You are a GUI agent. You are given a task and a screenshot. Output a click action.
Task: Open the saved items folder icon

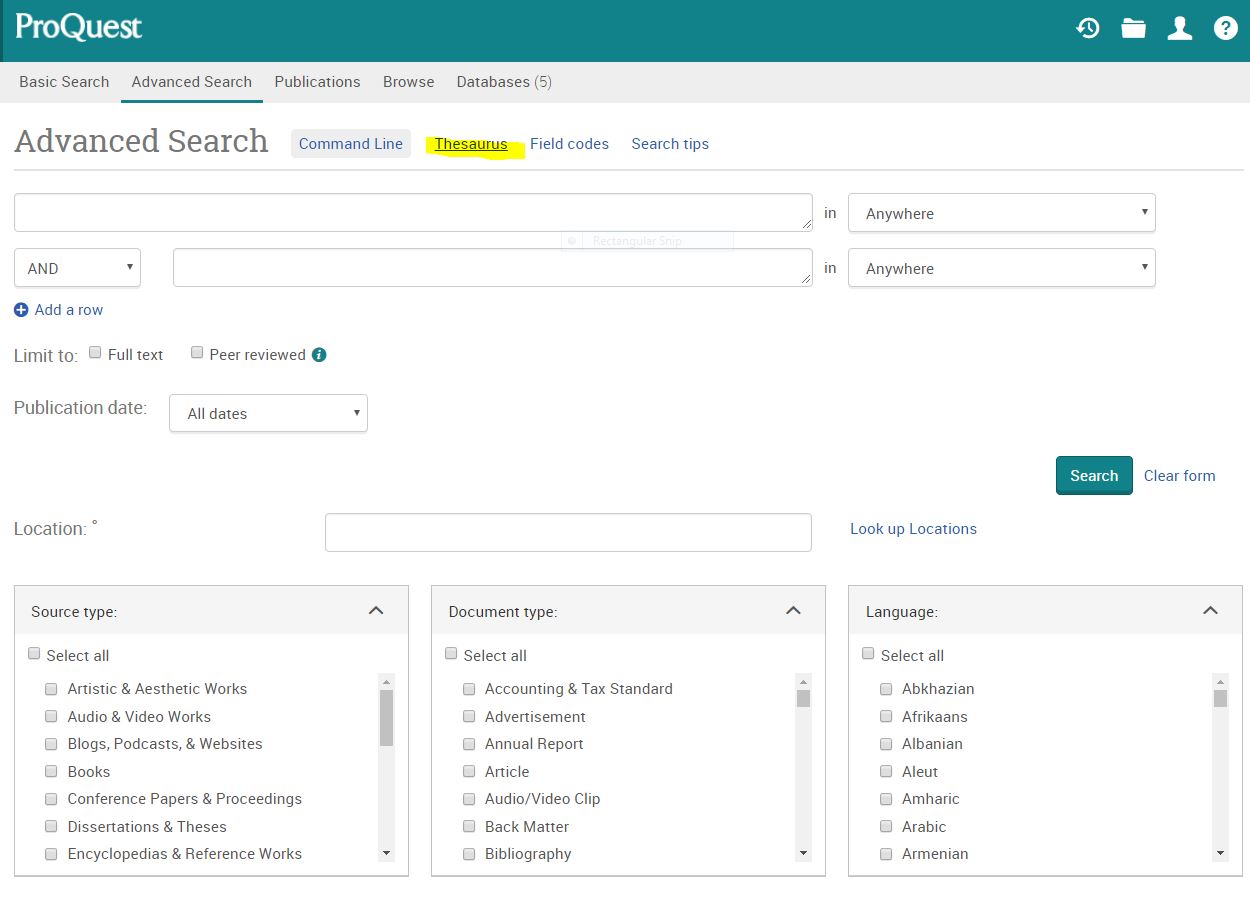click(x=1133, y=29)
